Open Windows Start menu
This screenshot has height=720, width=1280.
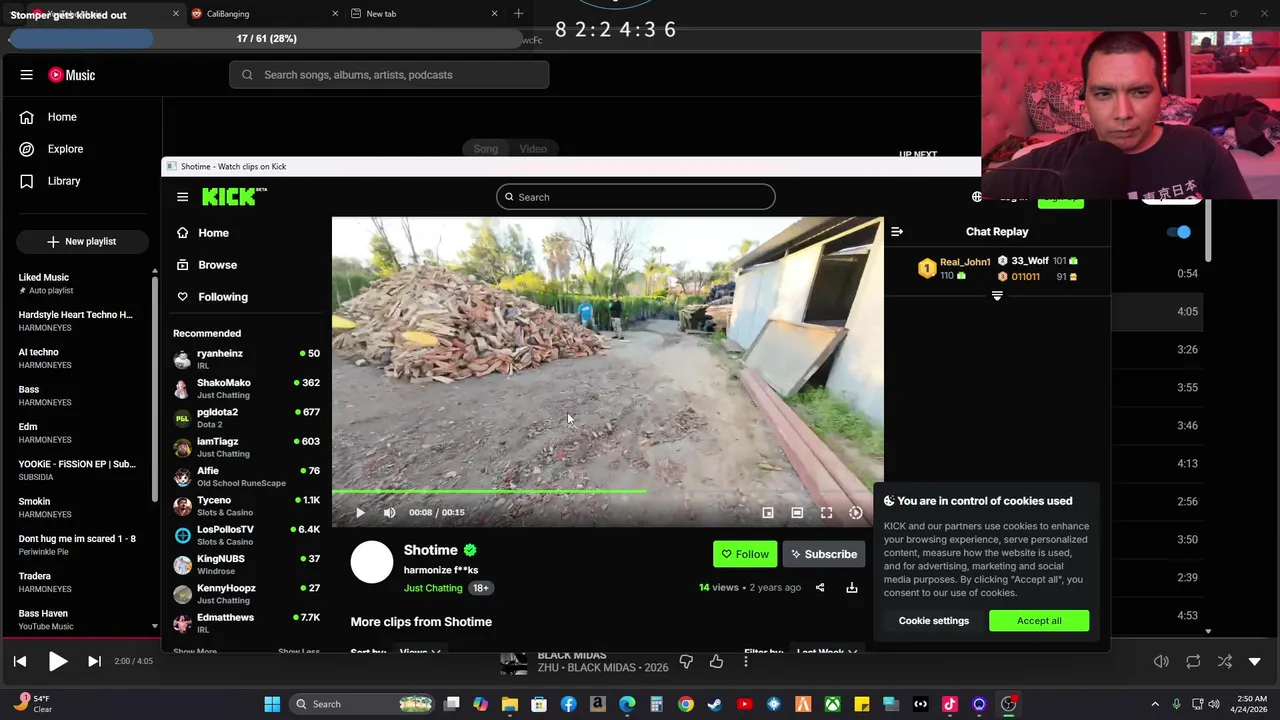pos(272,704)
